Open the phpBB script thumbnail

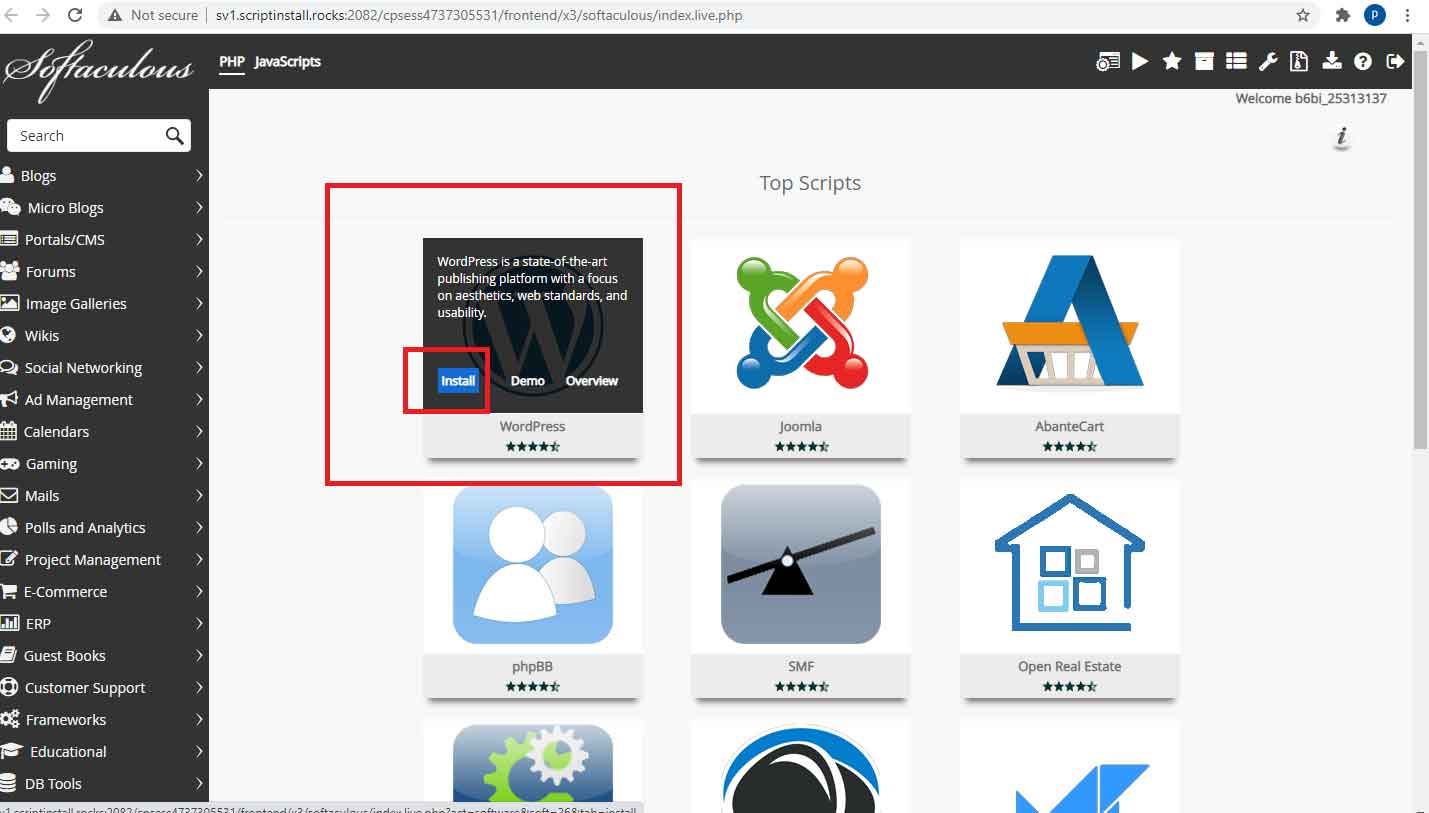point(533,565)
